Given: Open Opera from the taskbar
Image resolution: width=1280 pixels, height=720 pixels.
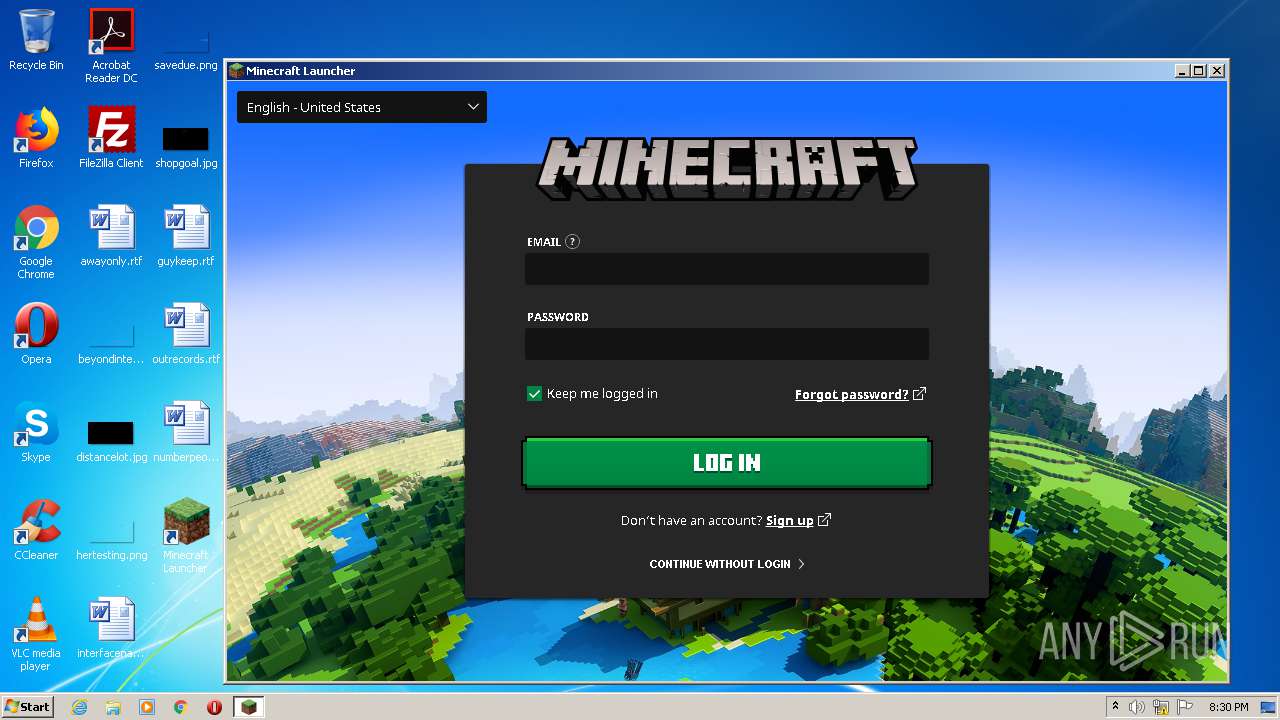Looking at the screenshot, I should [214, 707].
